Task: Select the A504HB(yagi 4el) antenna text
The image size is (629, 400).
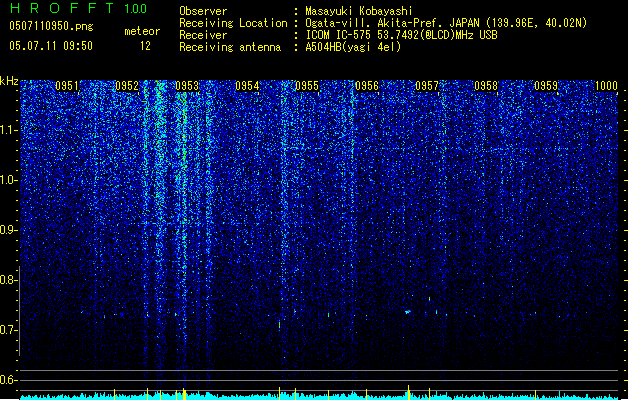Action: pyautogui.click(x=353, y=47)
